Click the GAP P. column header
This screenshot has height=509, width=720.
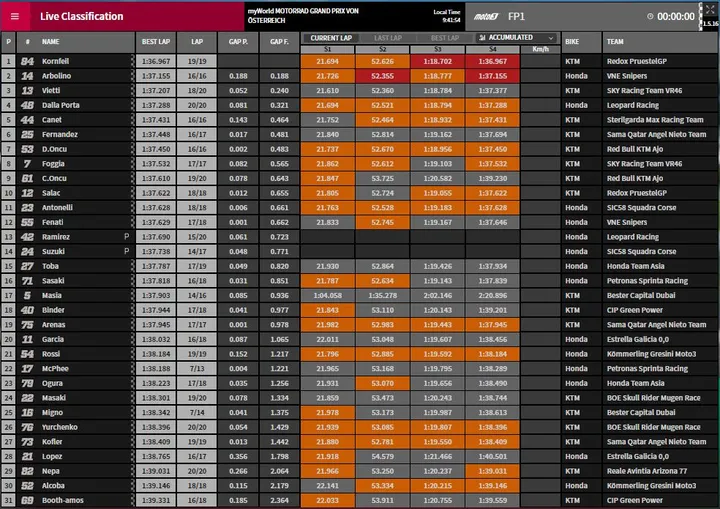point(238,42)
